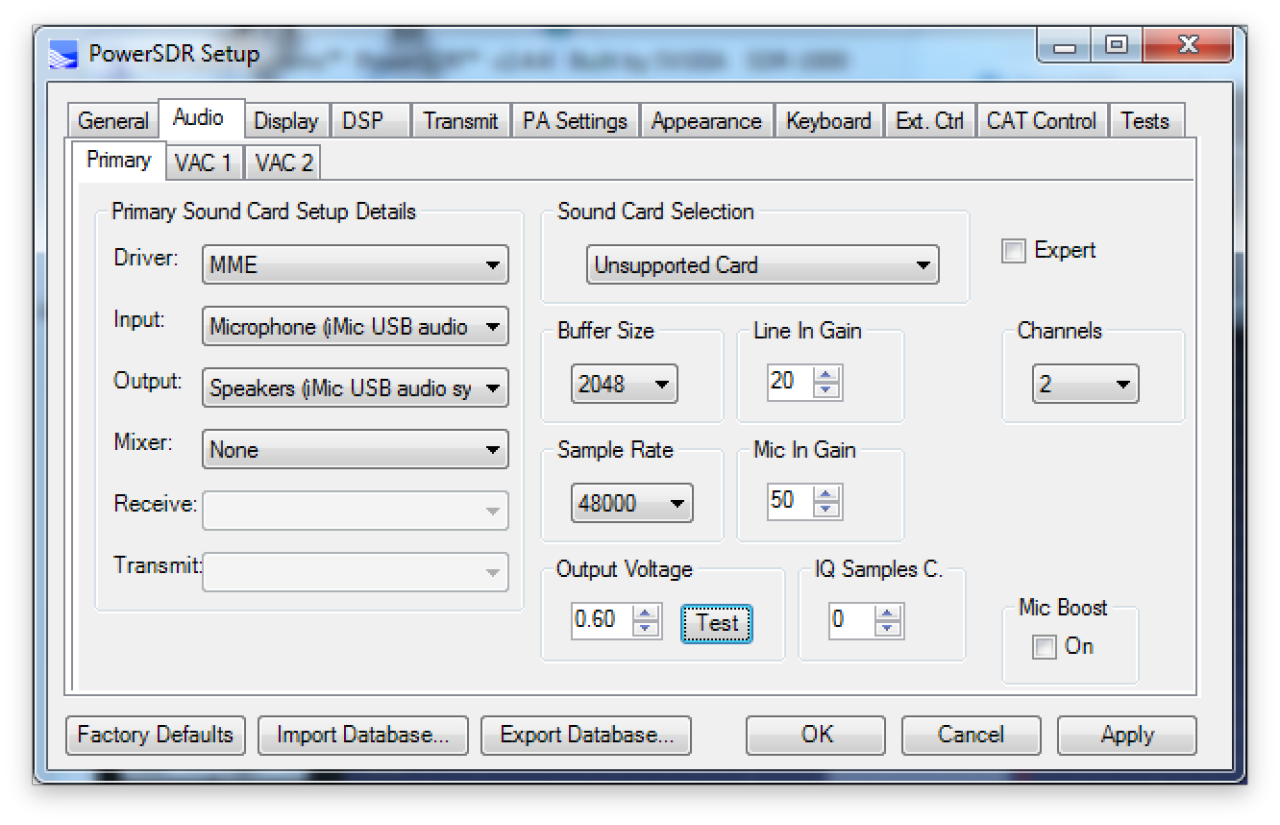Click Import Database button
Viewport: 1280px width, 825px height.
363,735
